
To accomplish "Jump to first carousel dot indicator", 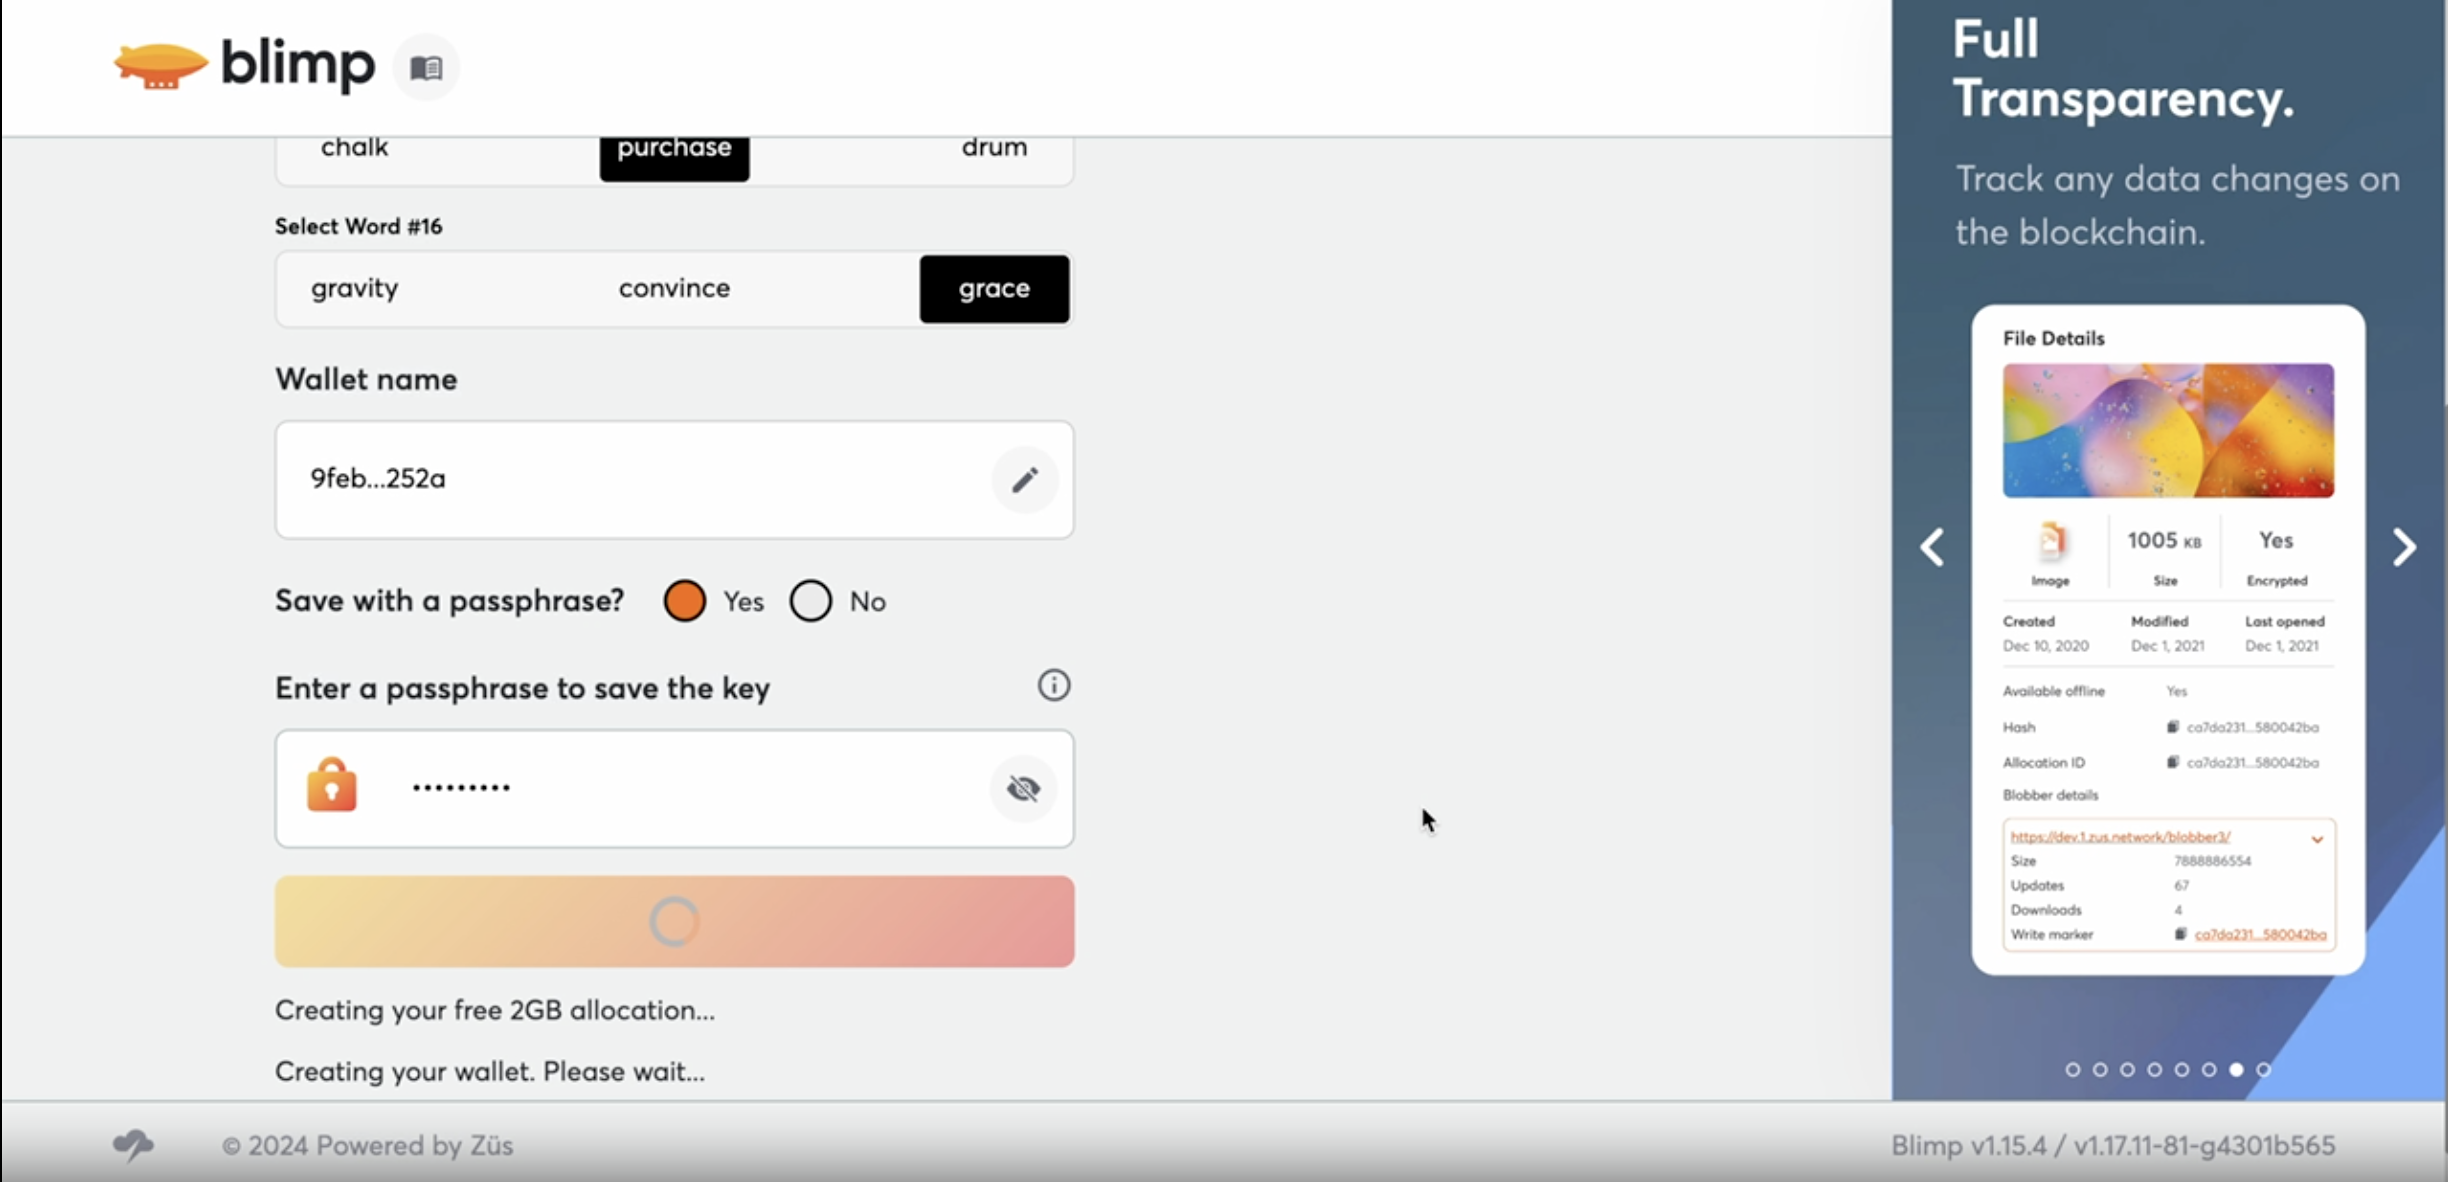I will 2073,1070.
